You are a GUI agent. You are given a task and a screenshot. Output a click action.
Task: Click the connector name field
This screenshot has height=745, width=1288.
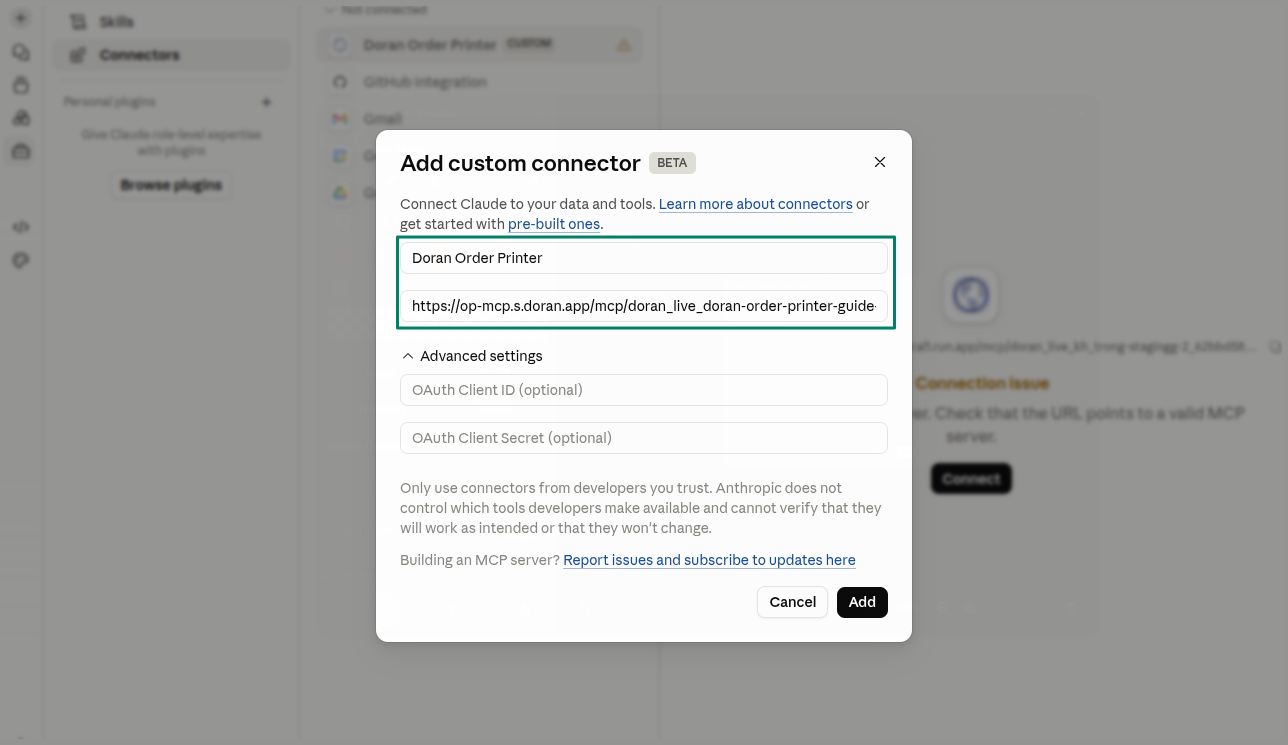(644, 258)
